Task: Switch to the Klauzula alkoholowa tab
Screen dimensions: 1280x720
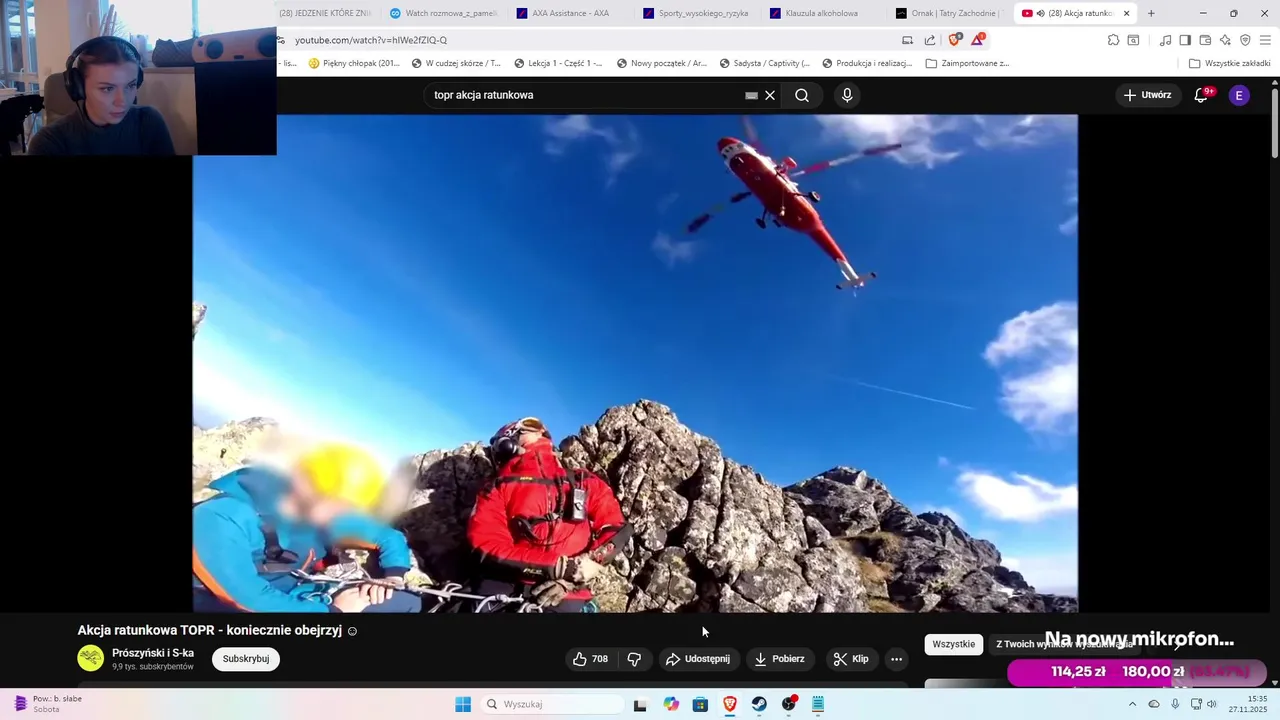Action: pyautogui.click(x=822, y=13)
